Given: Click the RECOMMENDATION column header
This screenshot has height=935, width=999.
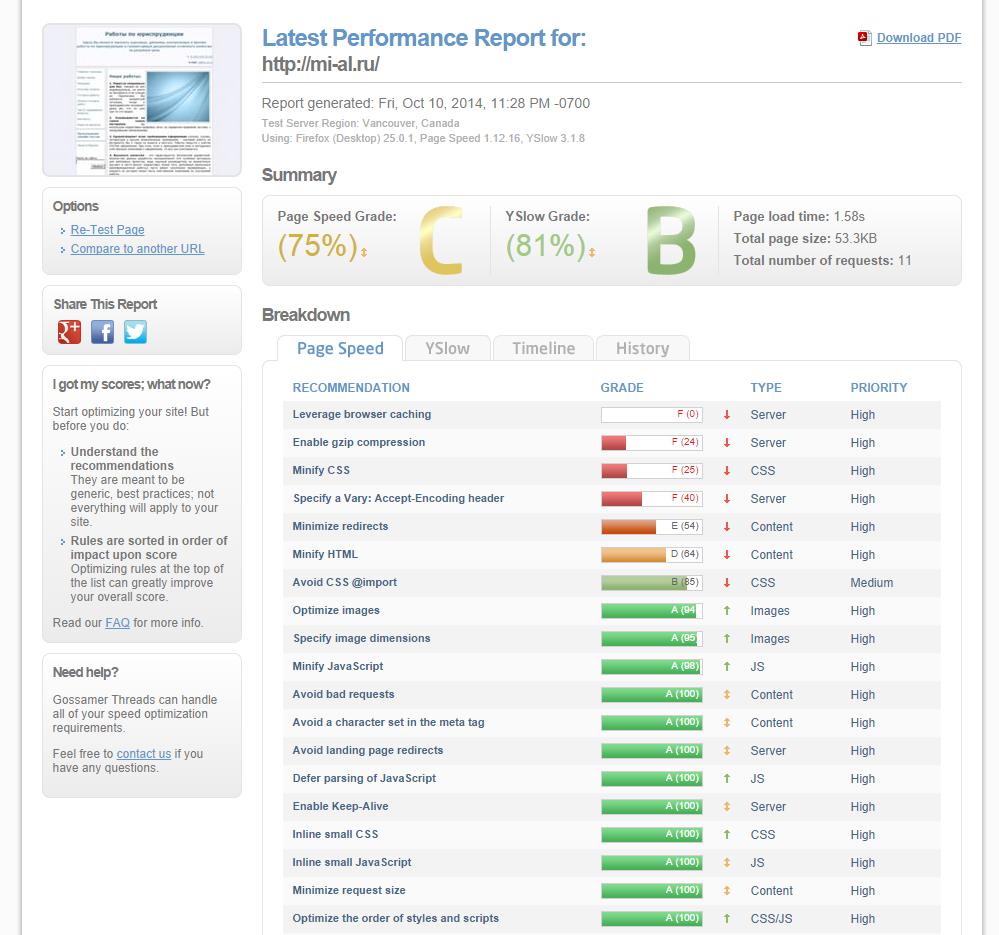Looking at the screenshot, I should coord(351,388).
